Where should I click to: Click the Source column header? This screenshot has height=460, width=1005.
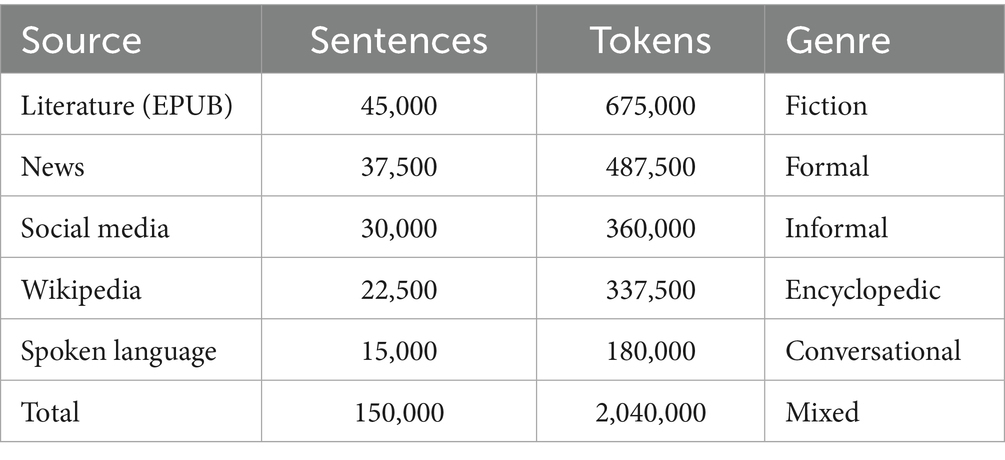[82, 40]
